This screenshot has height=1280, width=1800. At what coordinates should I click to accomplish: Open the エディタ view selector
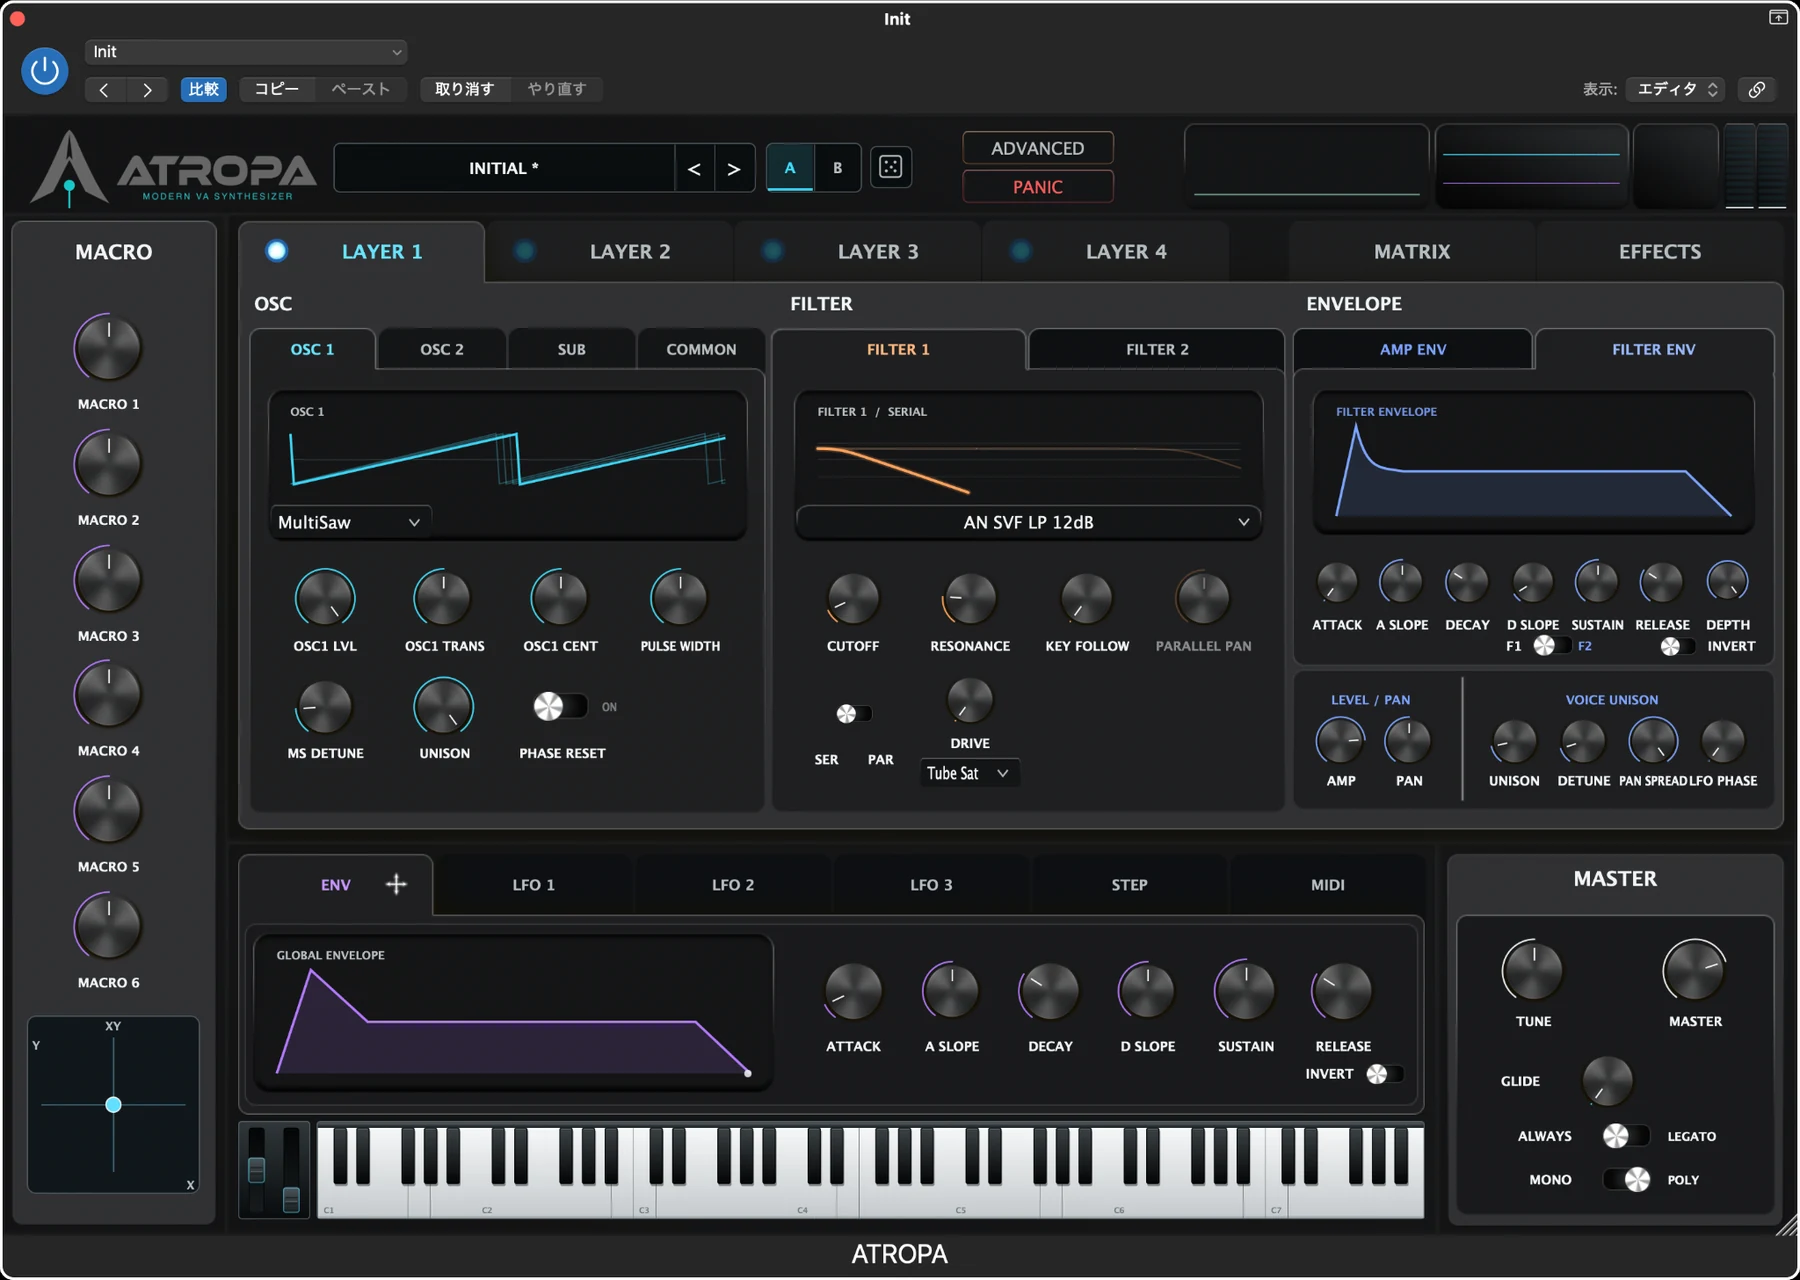point(1675,89)
